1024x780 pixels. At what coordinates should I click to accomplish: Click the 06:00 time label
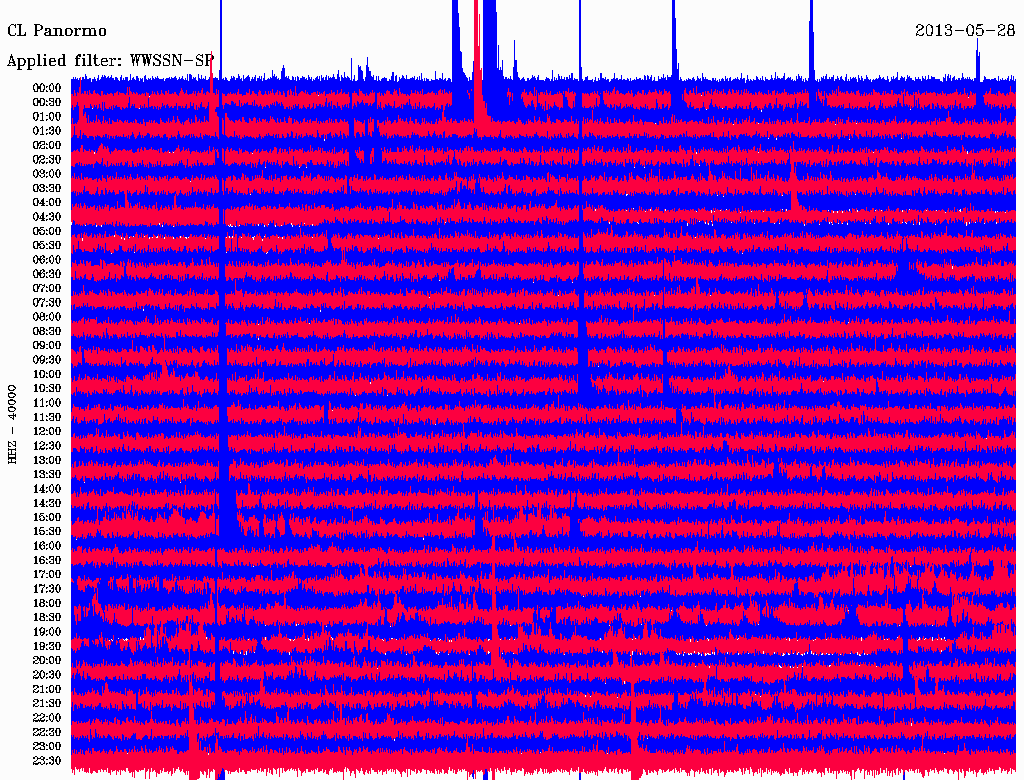pos(47,260)
